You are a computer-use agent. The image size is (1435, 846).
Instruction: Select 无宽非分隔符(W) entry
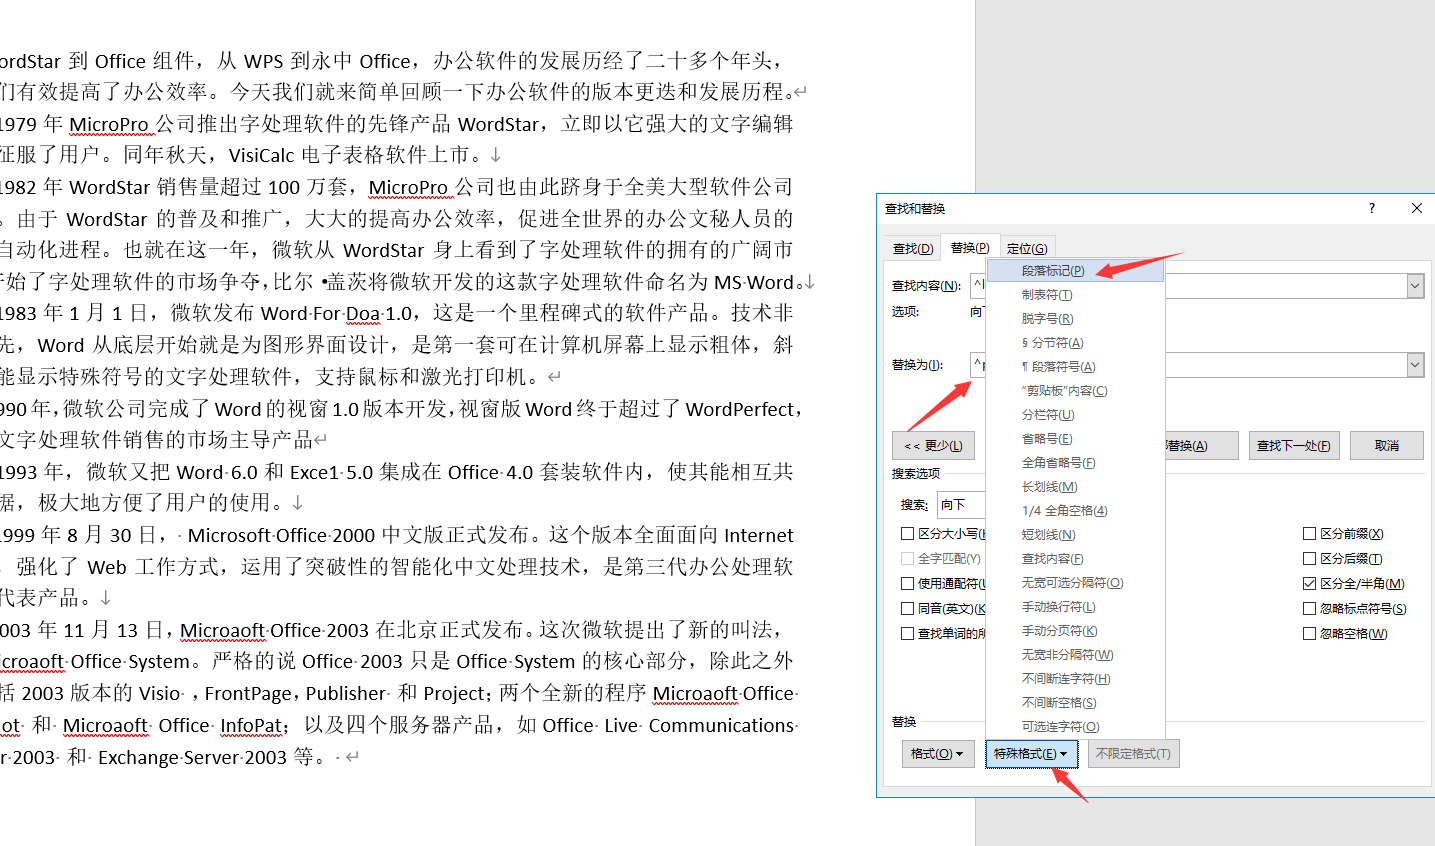pyautogui.click(x=1075, y=655)
